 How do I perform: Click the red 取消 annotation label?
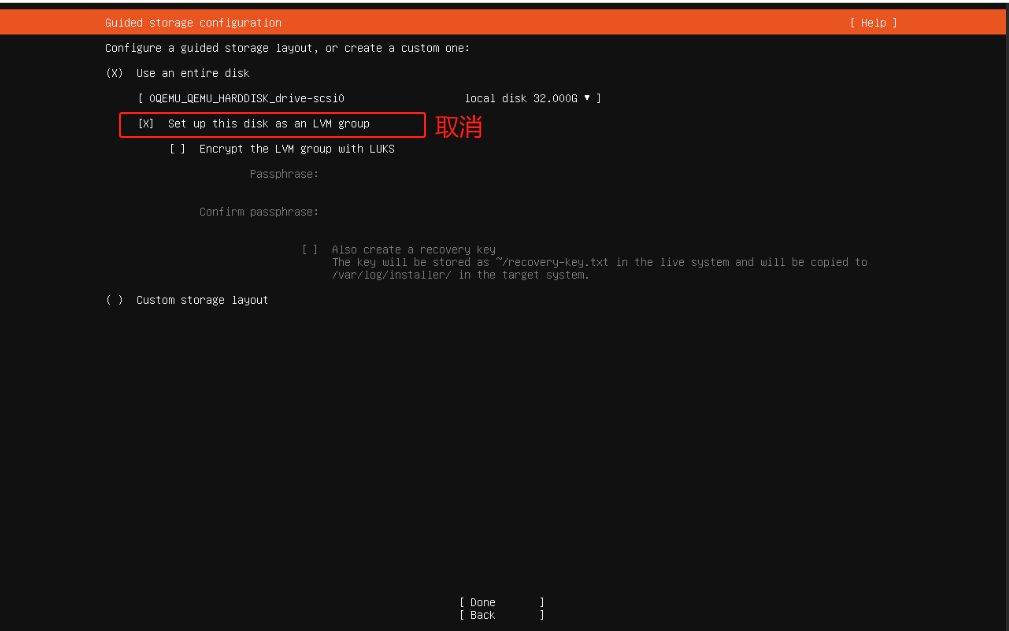(x=459, y=126)
